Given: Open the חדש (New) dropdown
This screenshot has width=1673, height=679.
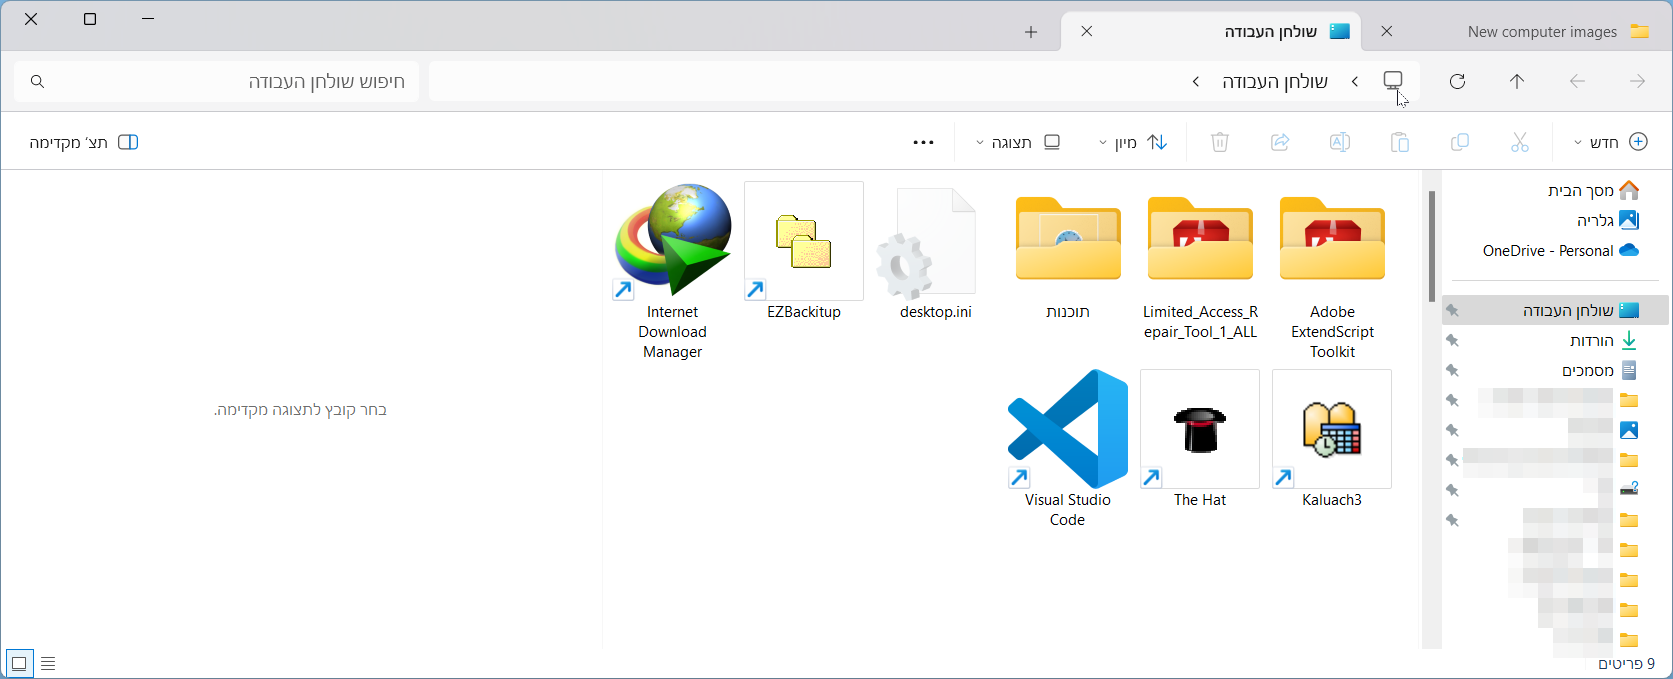Looking at the screenshot, I should click(x=1611, y=142).
